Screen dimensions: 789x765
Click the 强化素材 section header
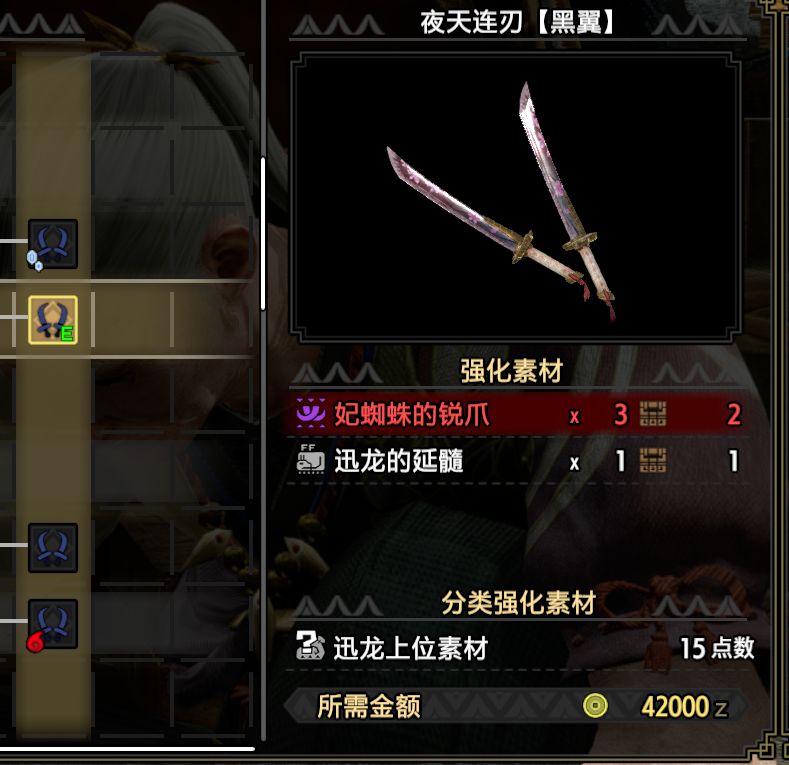click(511, 371)
